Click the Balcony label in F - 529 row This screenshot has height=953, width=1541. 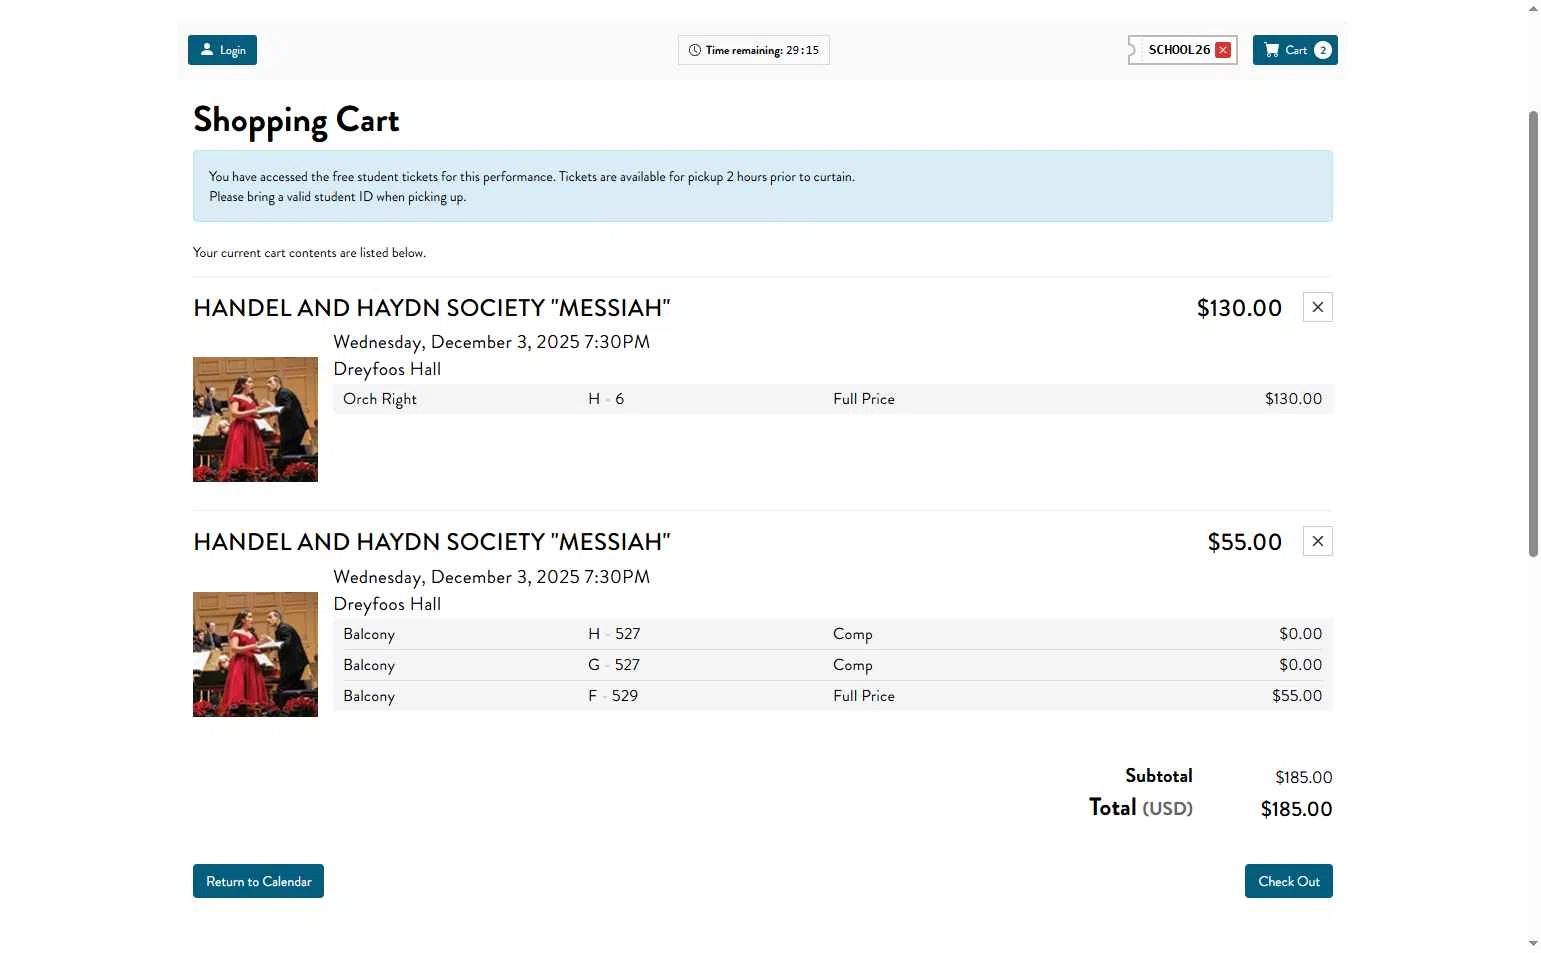[369, 696]
